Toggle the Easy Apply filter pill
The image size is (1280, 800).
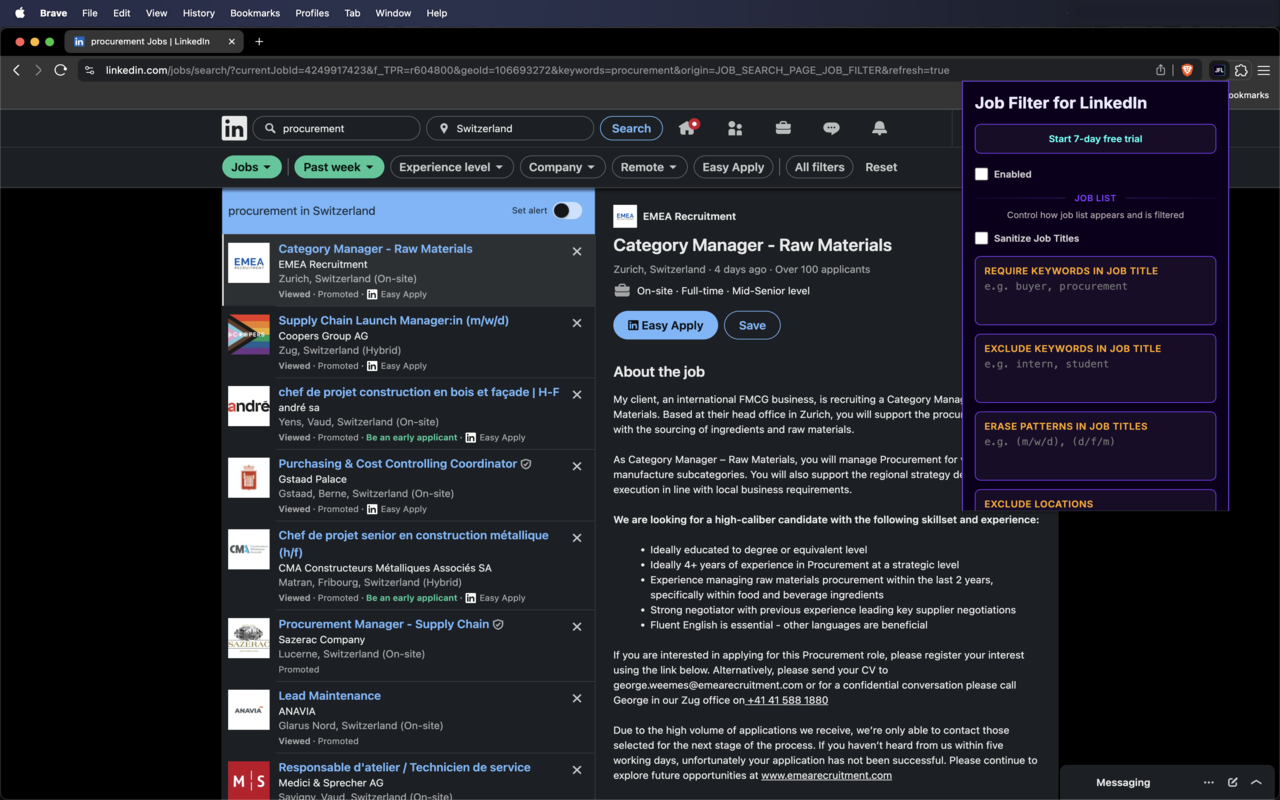click(733, 167)
